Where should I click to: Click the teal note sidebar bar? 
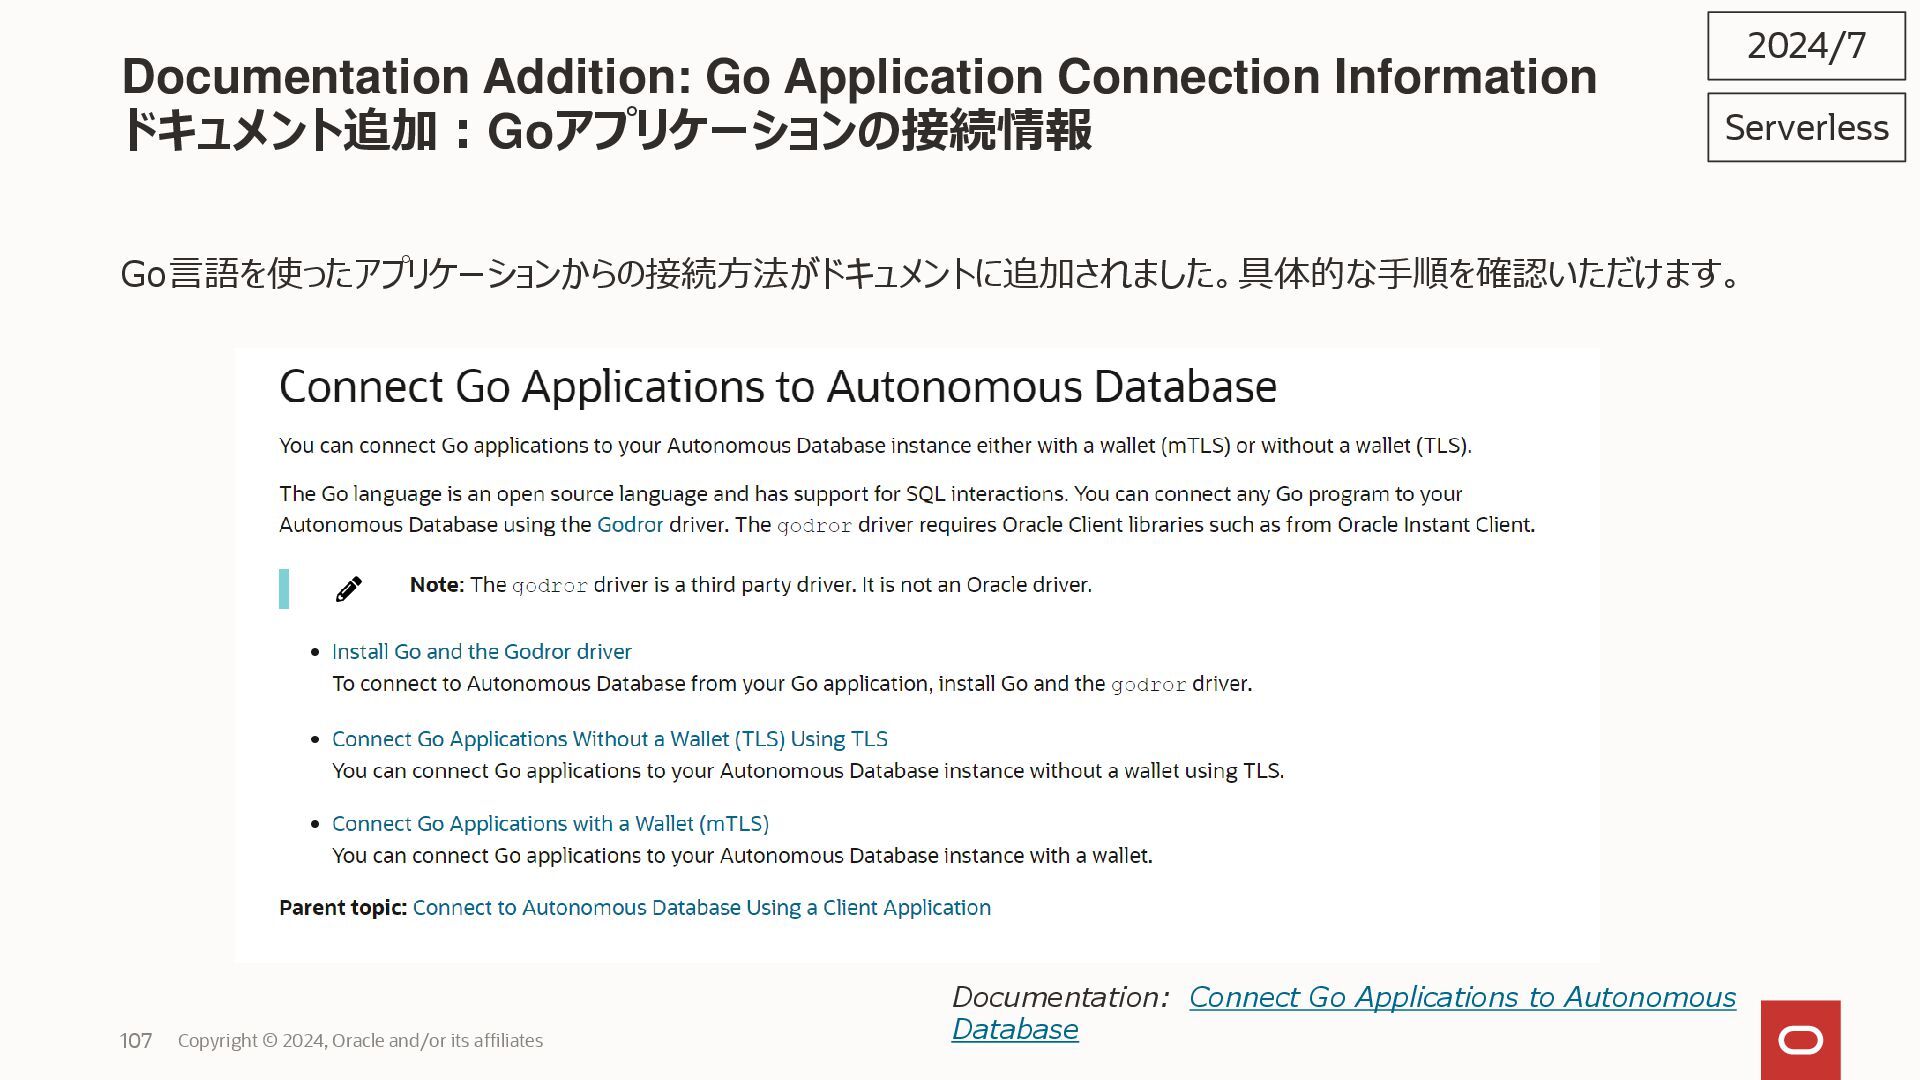(x=284, y=589)
